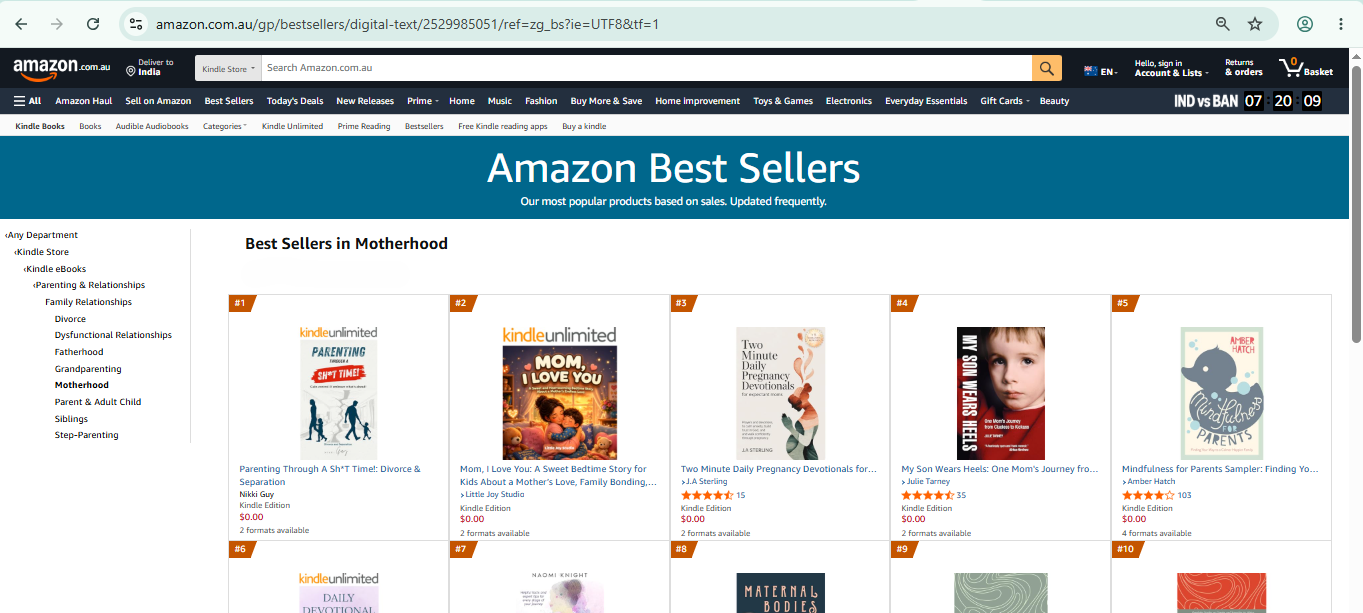The width and height of the screenshot is (1363, 613).
Task: Expand the EN language selector
Action: 1101,71
